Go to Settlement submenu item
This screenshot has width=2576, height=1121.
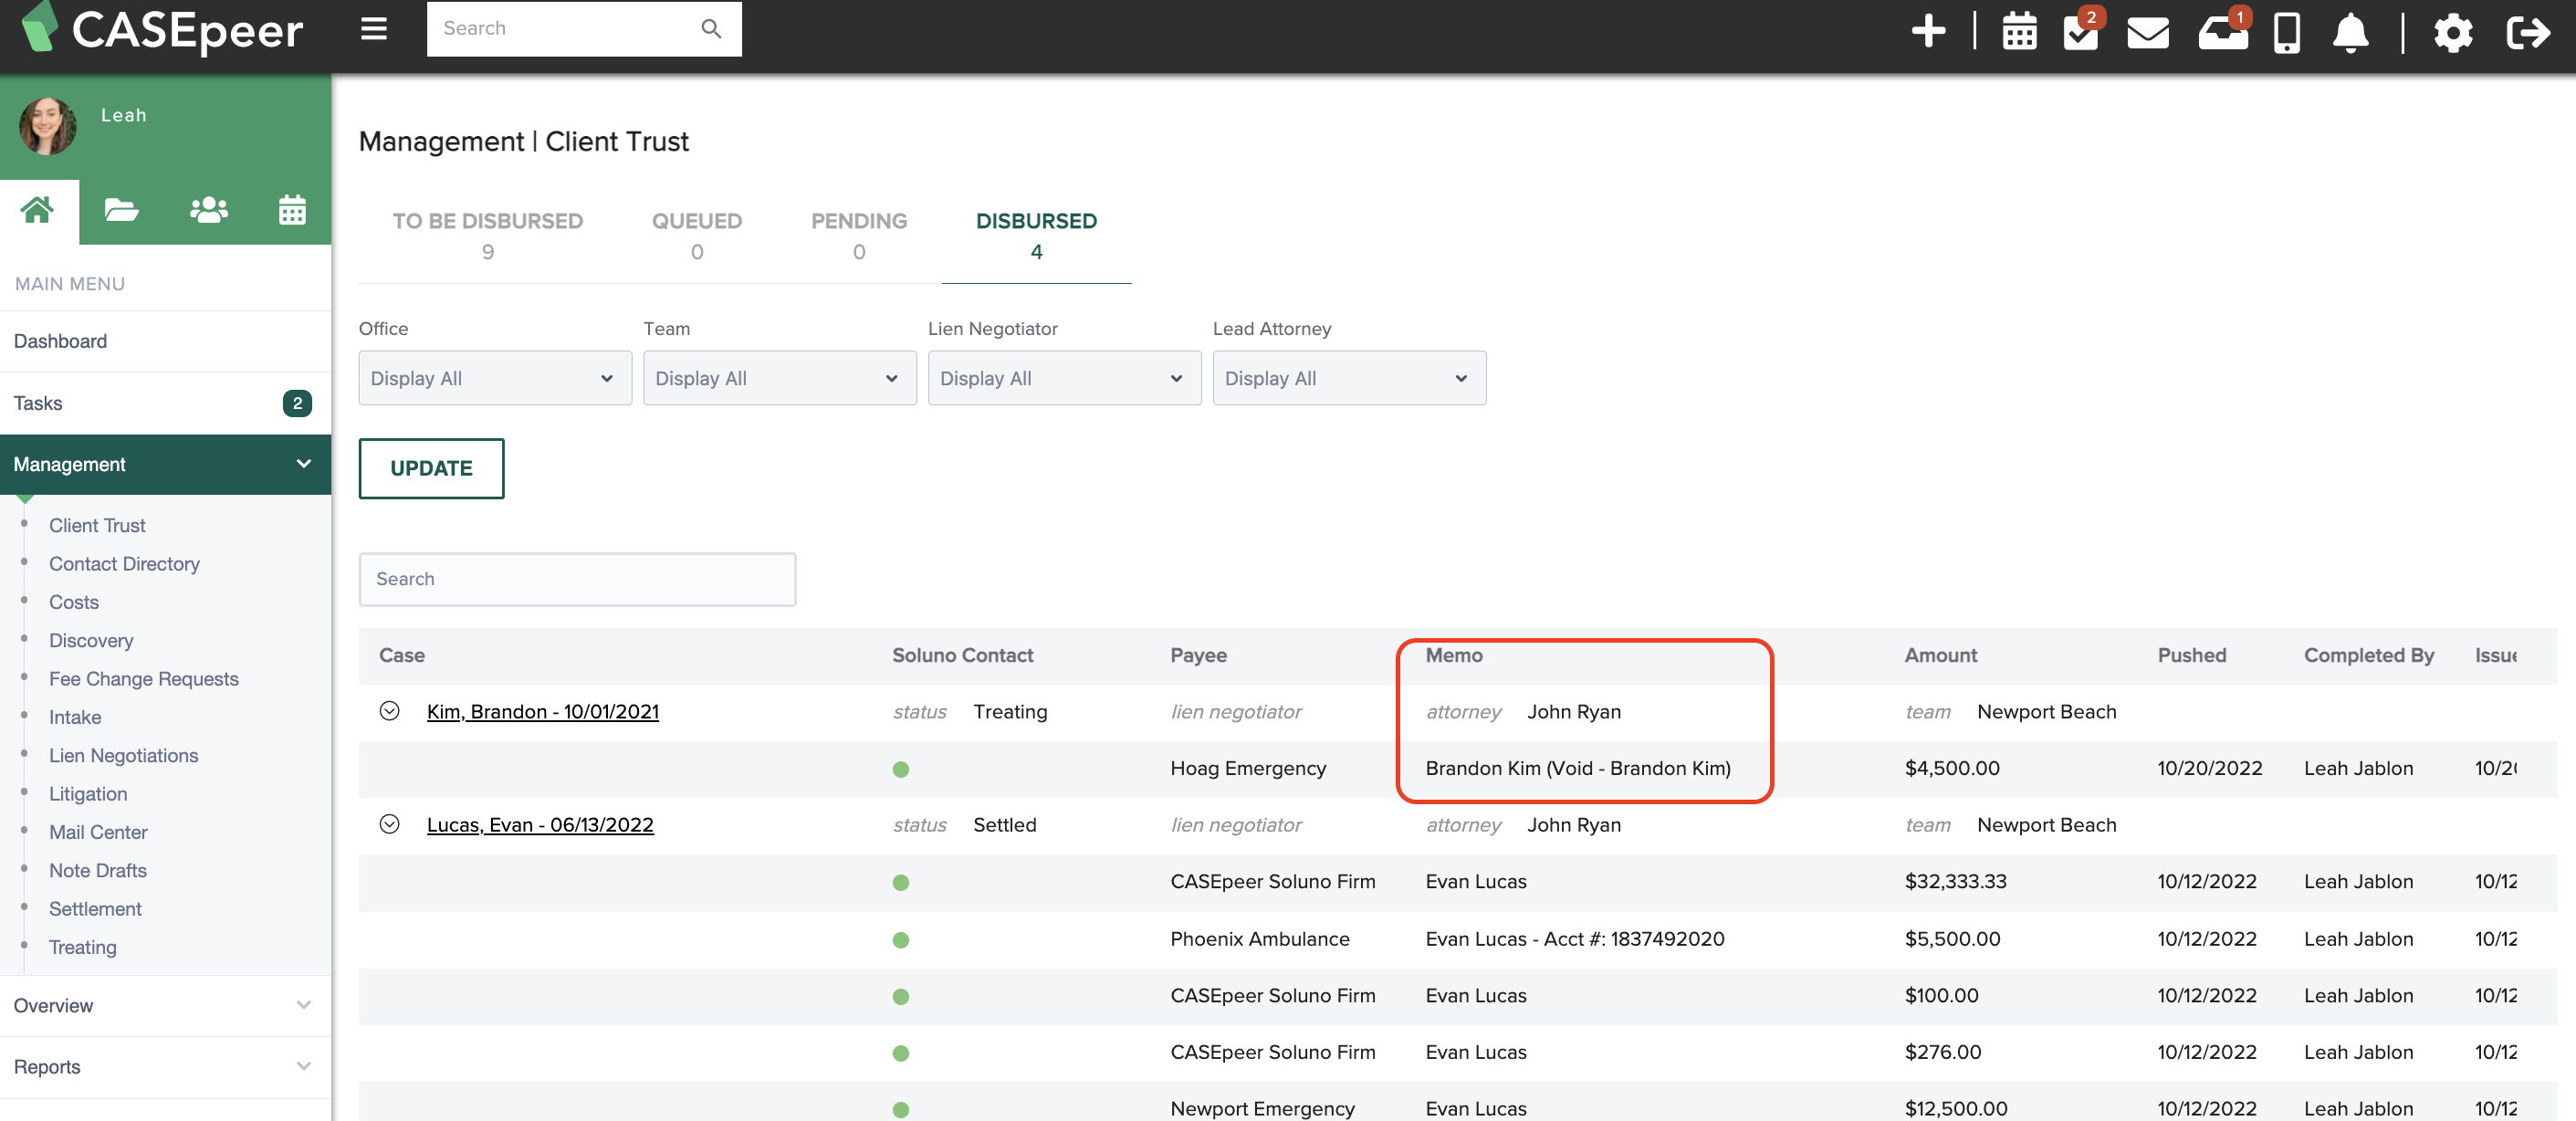pos(95,908)
